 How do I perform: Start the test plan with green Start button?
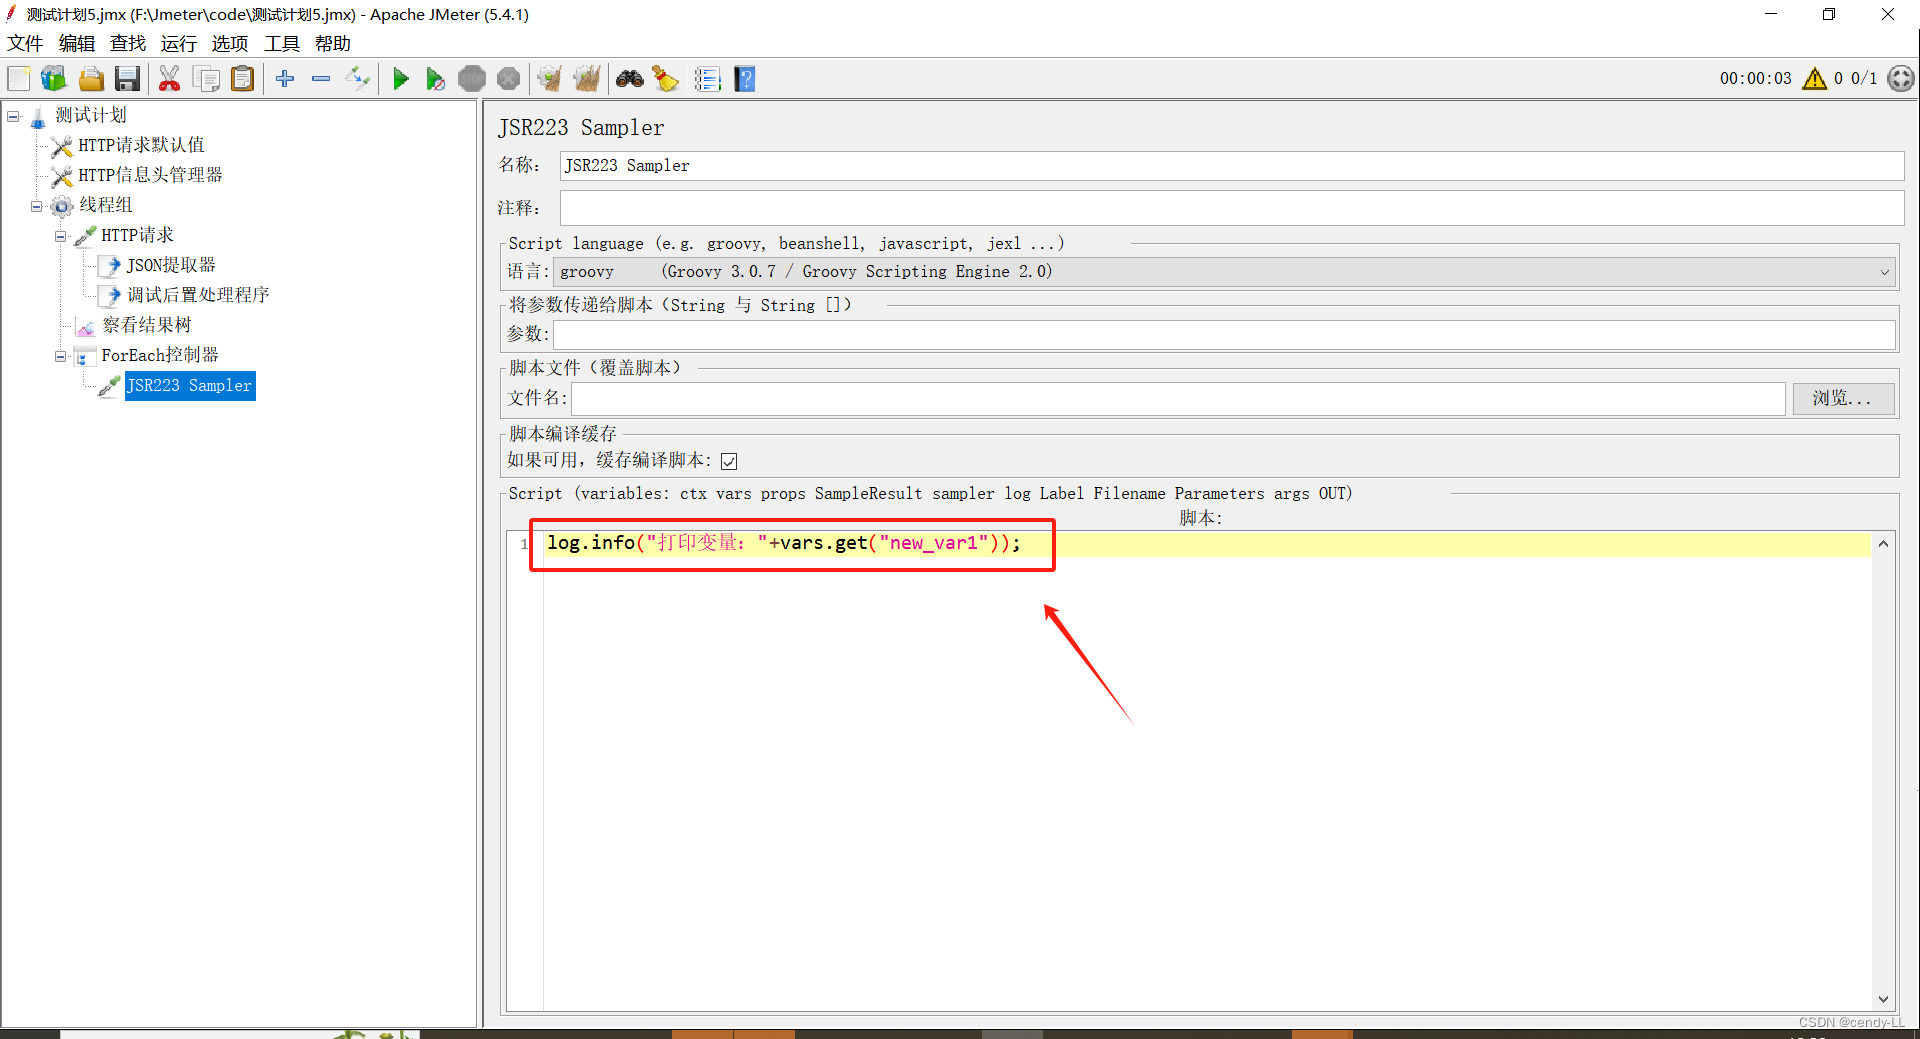401,78
